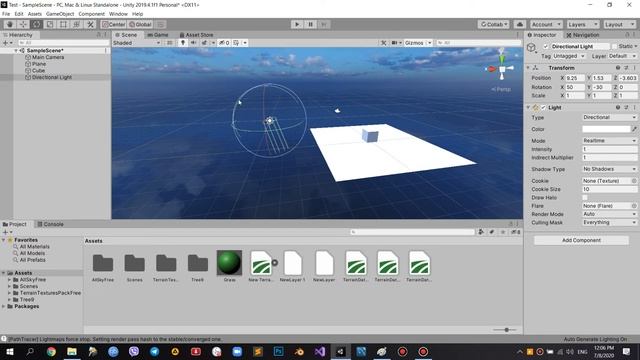Open the light Type Directional dropdown
The width and height of the screenshot is (640, 360).
[609, 118]
